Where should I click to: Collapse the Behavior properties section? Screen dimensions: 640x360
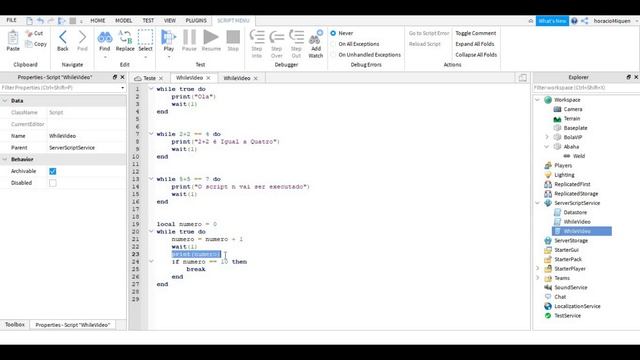point(5,160)
